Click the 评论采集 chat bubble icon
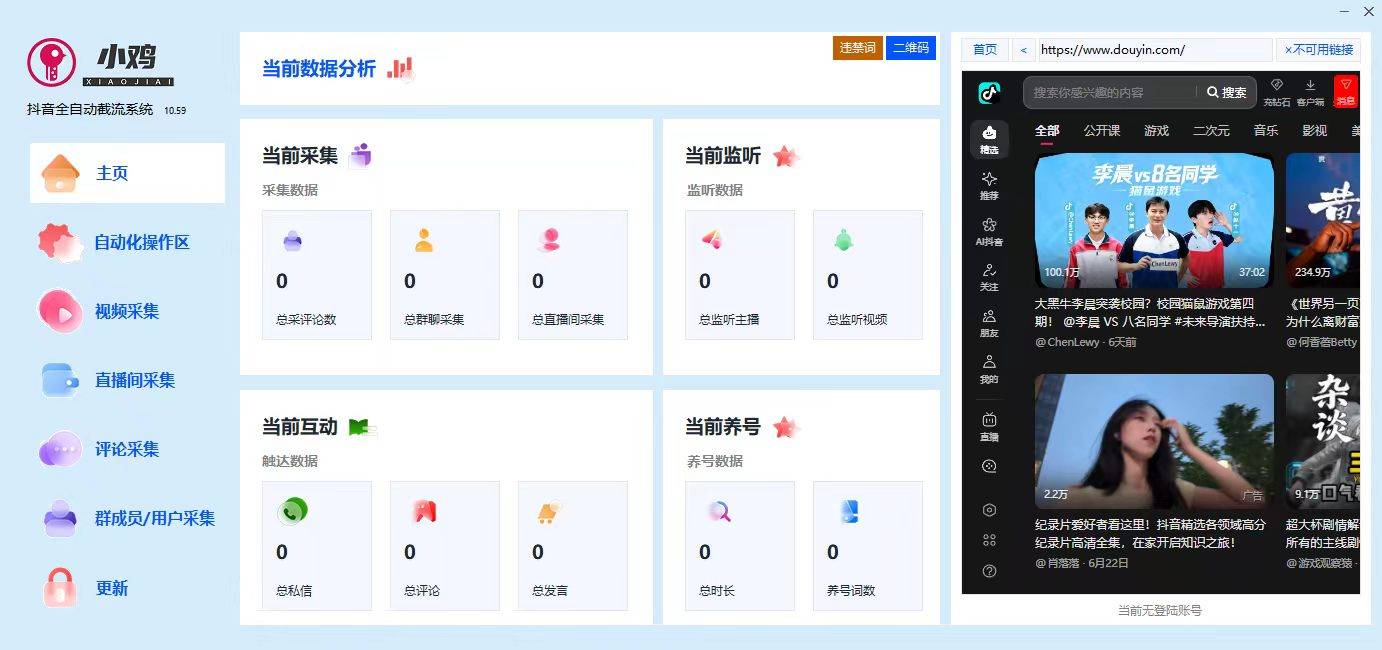Image resolution: width=1382 pixels, height=650 pixels. click(60, 449)
